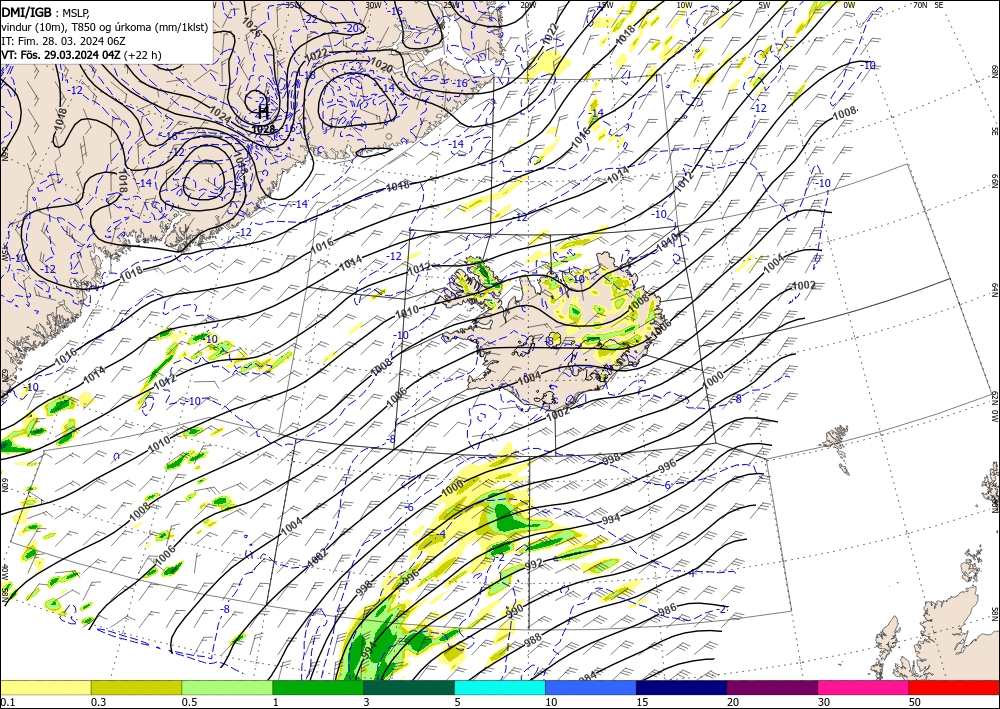Click the 70N latitude label at top right
The width and height of the screenshot is (1000, 709).
point(920,5)
